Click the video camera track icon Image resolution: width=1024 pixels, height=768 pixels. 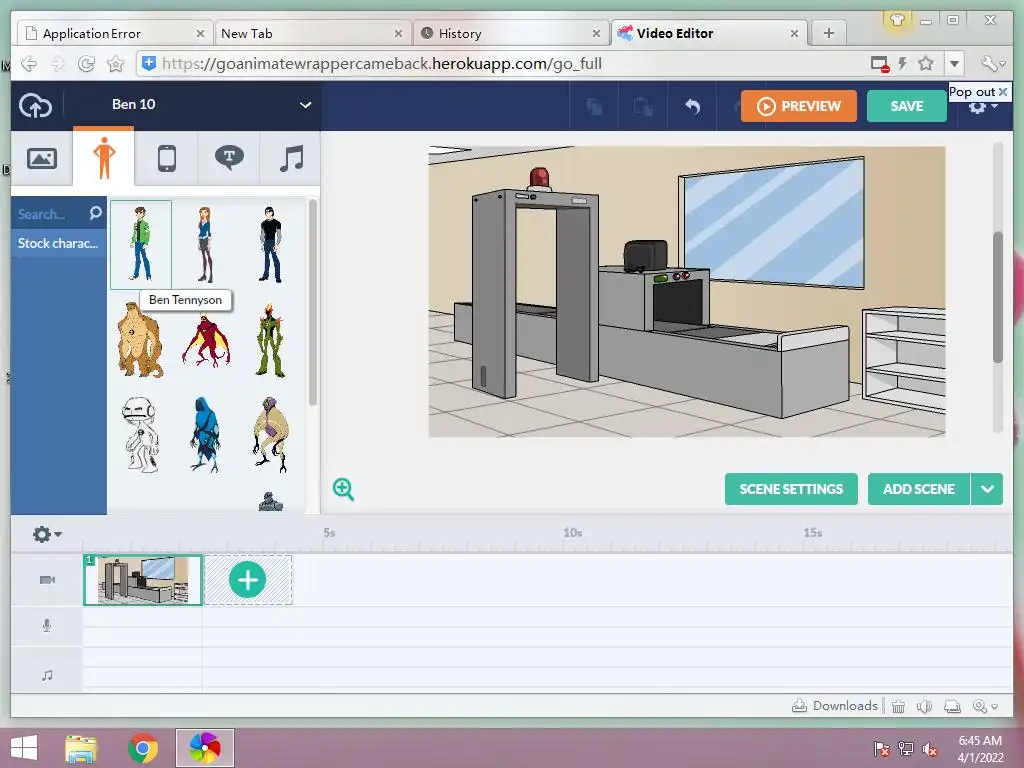[x=47, y=580]
